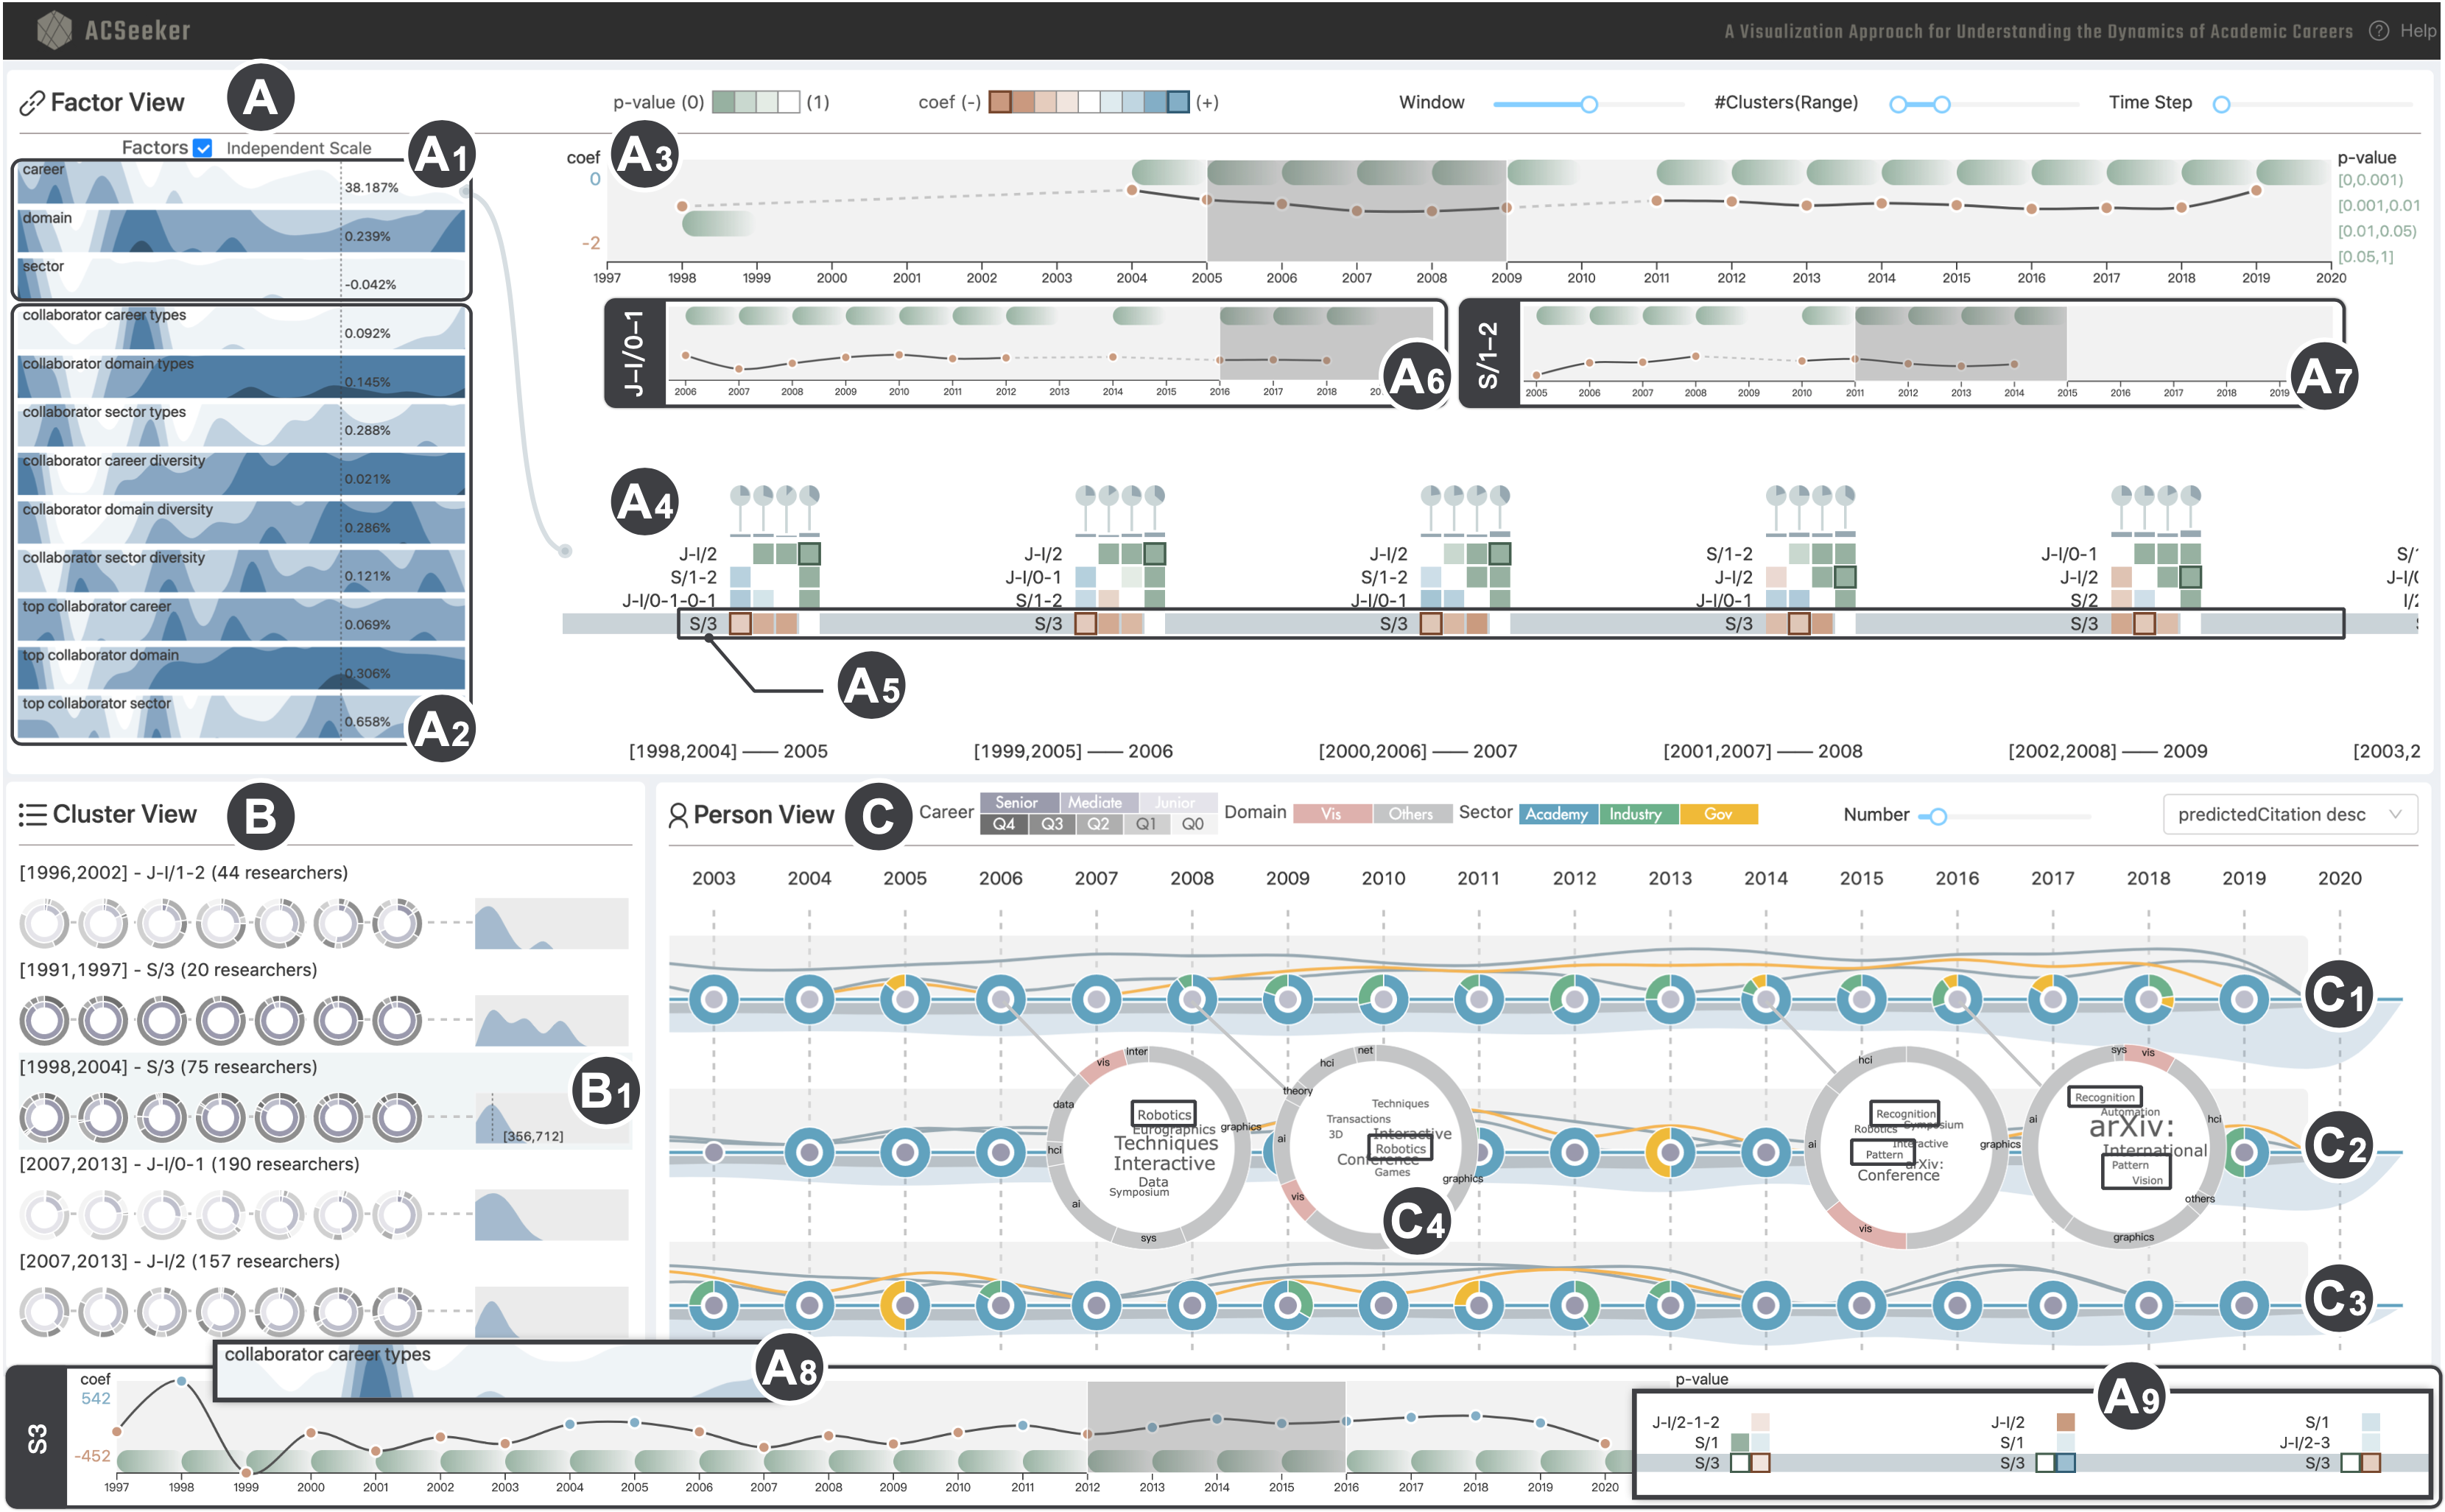2445x1512 pixels.
Task: Select the domain factor row
Action: point(241,230)
